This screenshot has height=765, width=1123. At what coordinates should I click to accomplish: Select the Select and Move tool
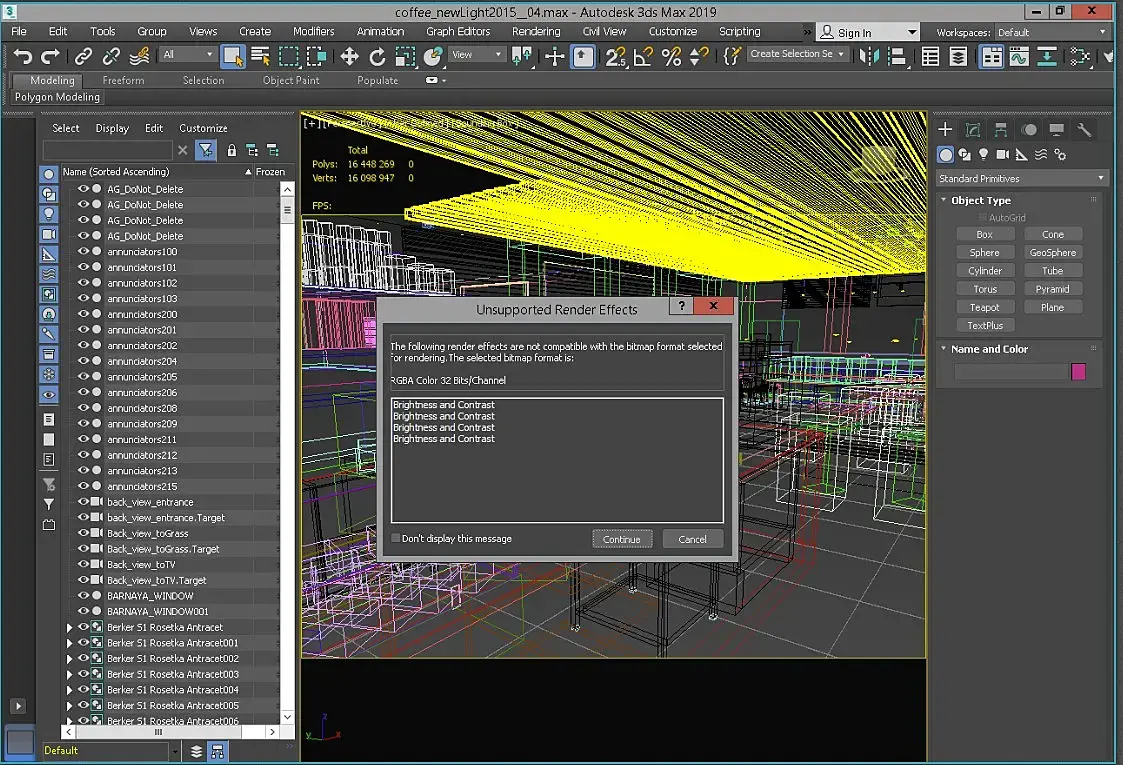point(349,56)
